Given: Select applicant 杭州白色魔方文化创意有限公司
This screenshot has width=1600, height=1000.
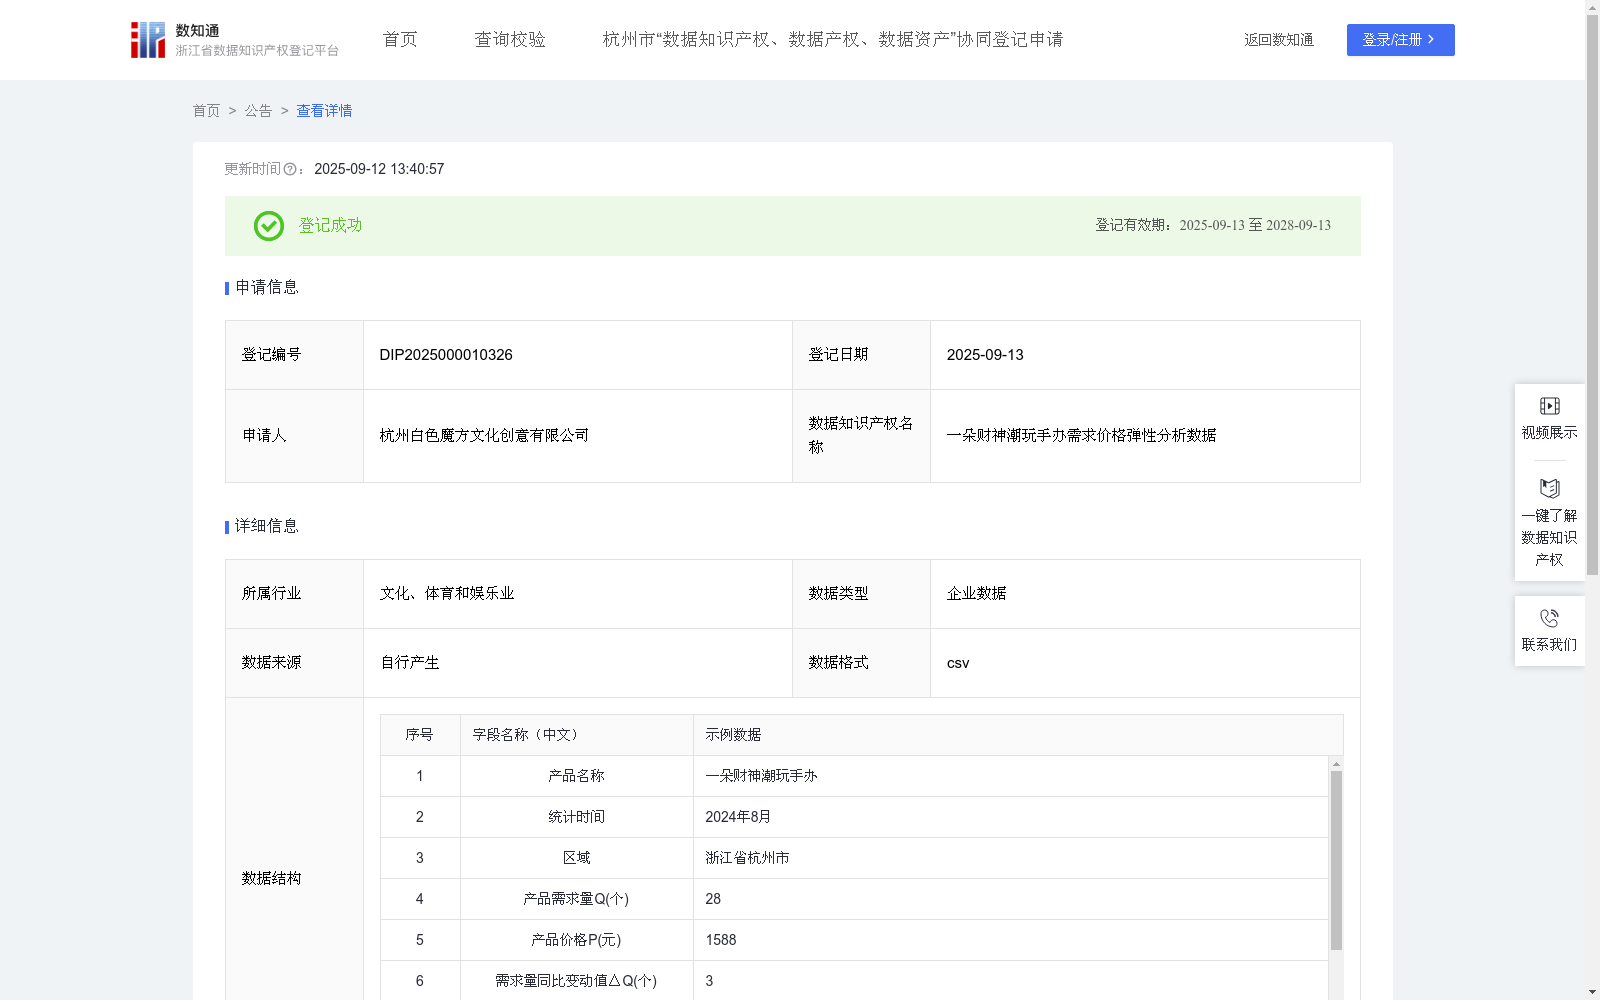Looking at the screenshot, I should tap(484, 436).
